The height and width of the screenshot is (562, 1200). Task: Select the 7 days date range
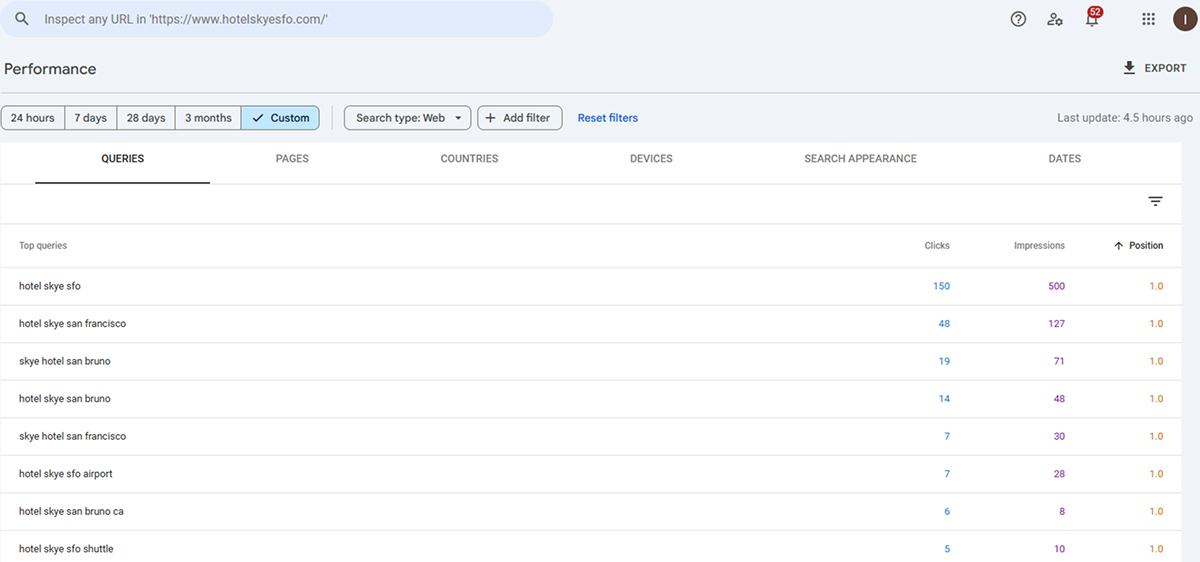pyautogui.click(x=91, y=118)
